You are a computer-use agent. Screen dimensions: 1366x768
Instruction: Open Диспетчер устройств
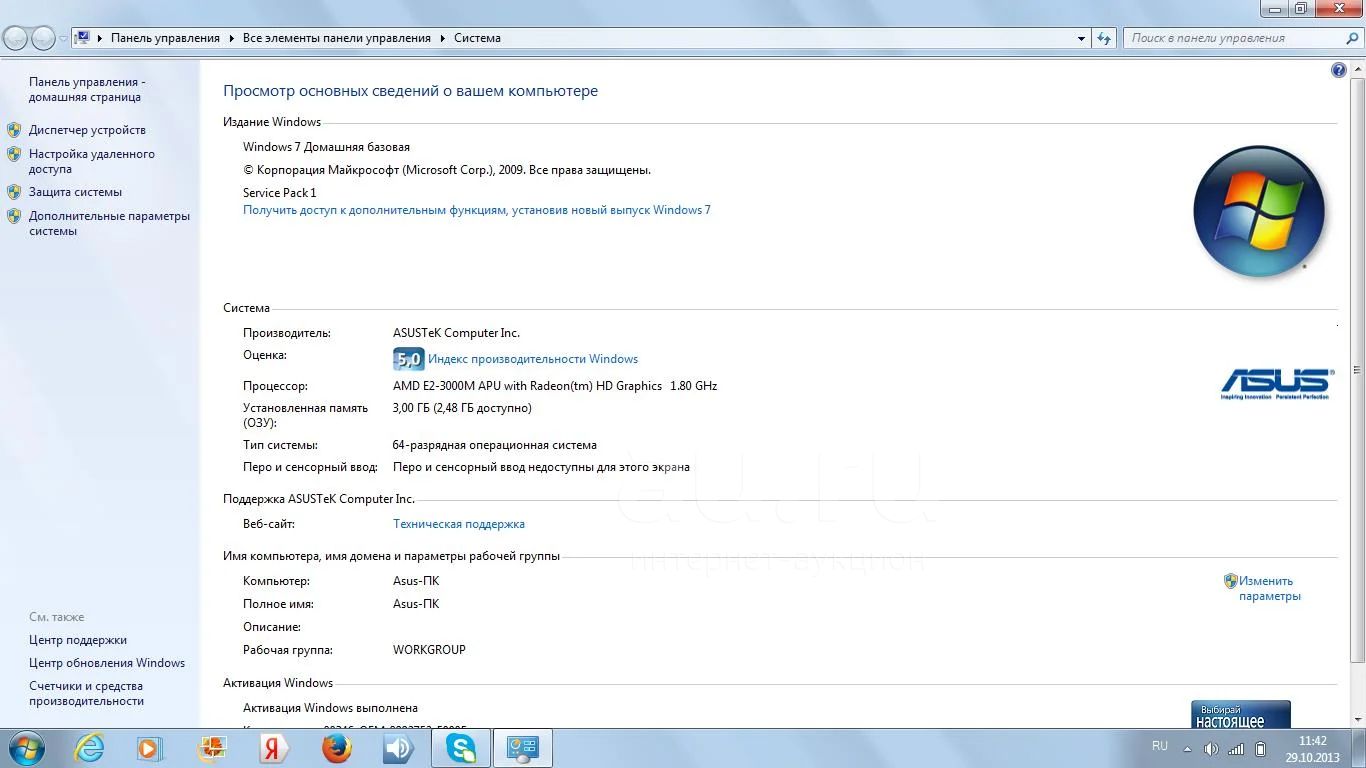coord(87,130)
